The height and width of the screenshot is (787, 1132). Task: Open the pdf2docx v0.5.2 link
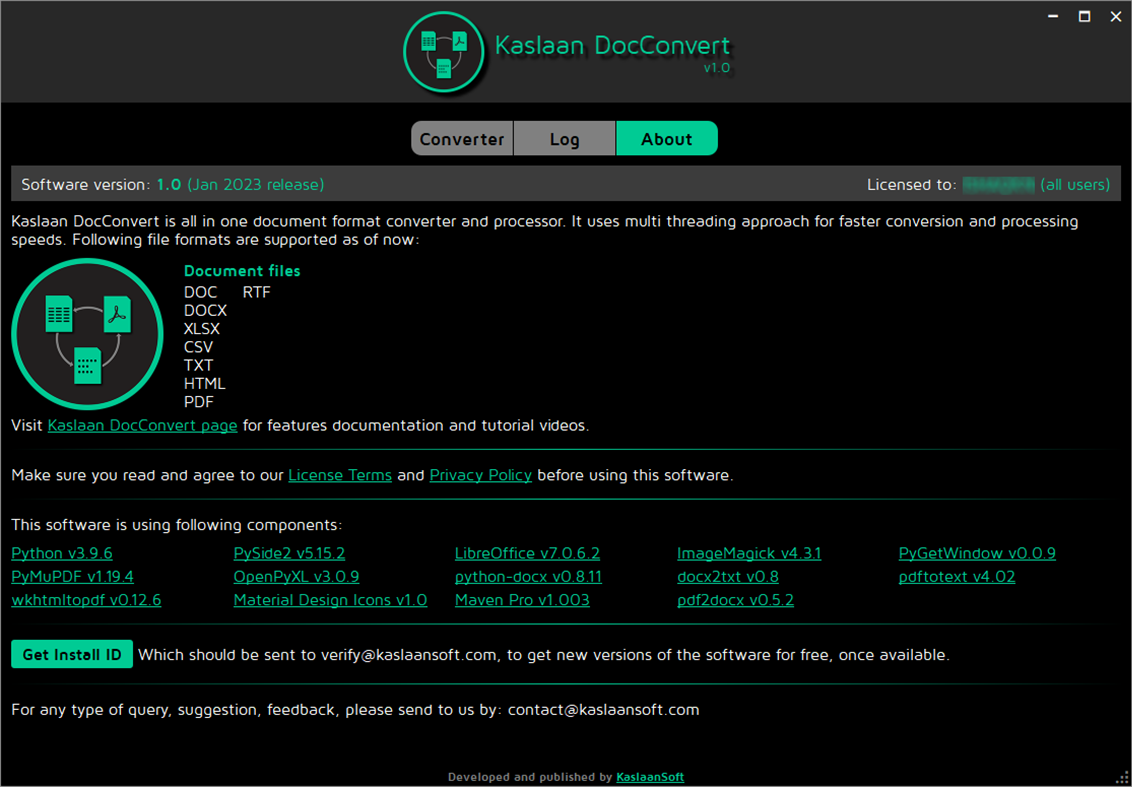(735, 600)
